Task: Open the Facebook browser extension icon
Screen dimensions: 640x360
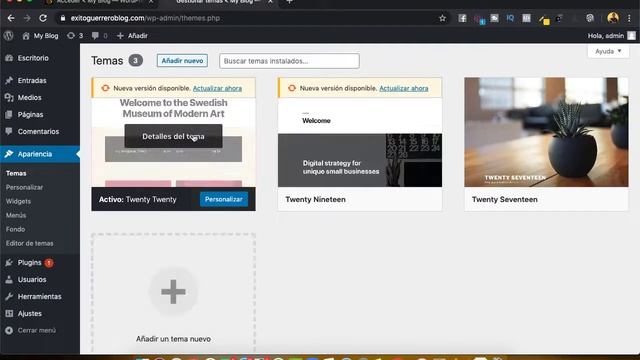Action: 462,18
